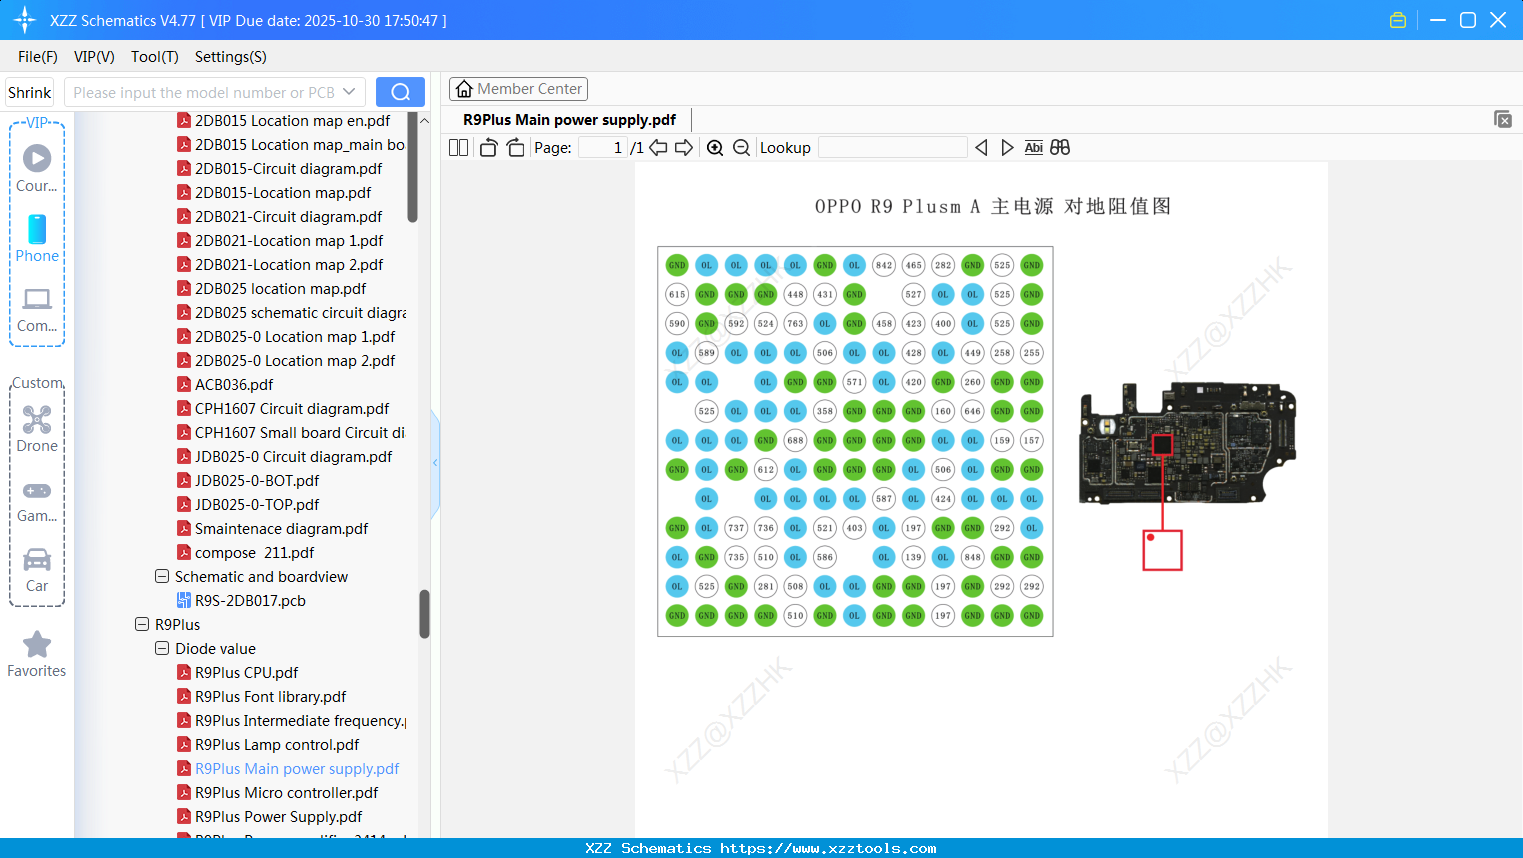
Task: Select the Phone sidebar category
Action: (x=37, y=238)
